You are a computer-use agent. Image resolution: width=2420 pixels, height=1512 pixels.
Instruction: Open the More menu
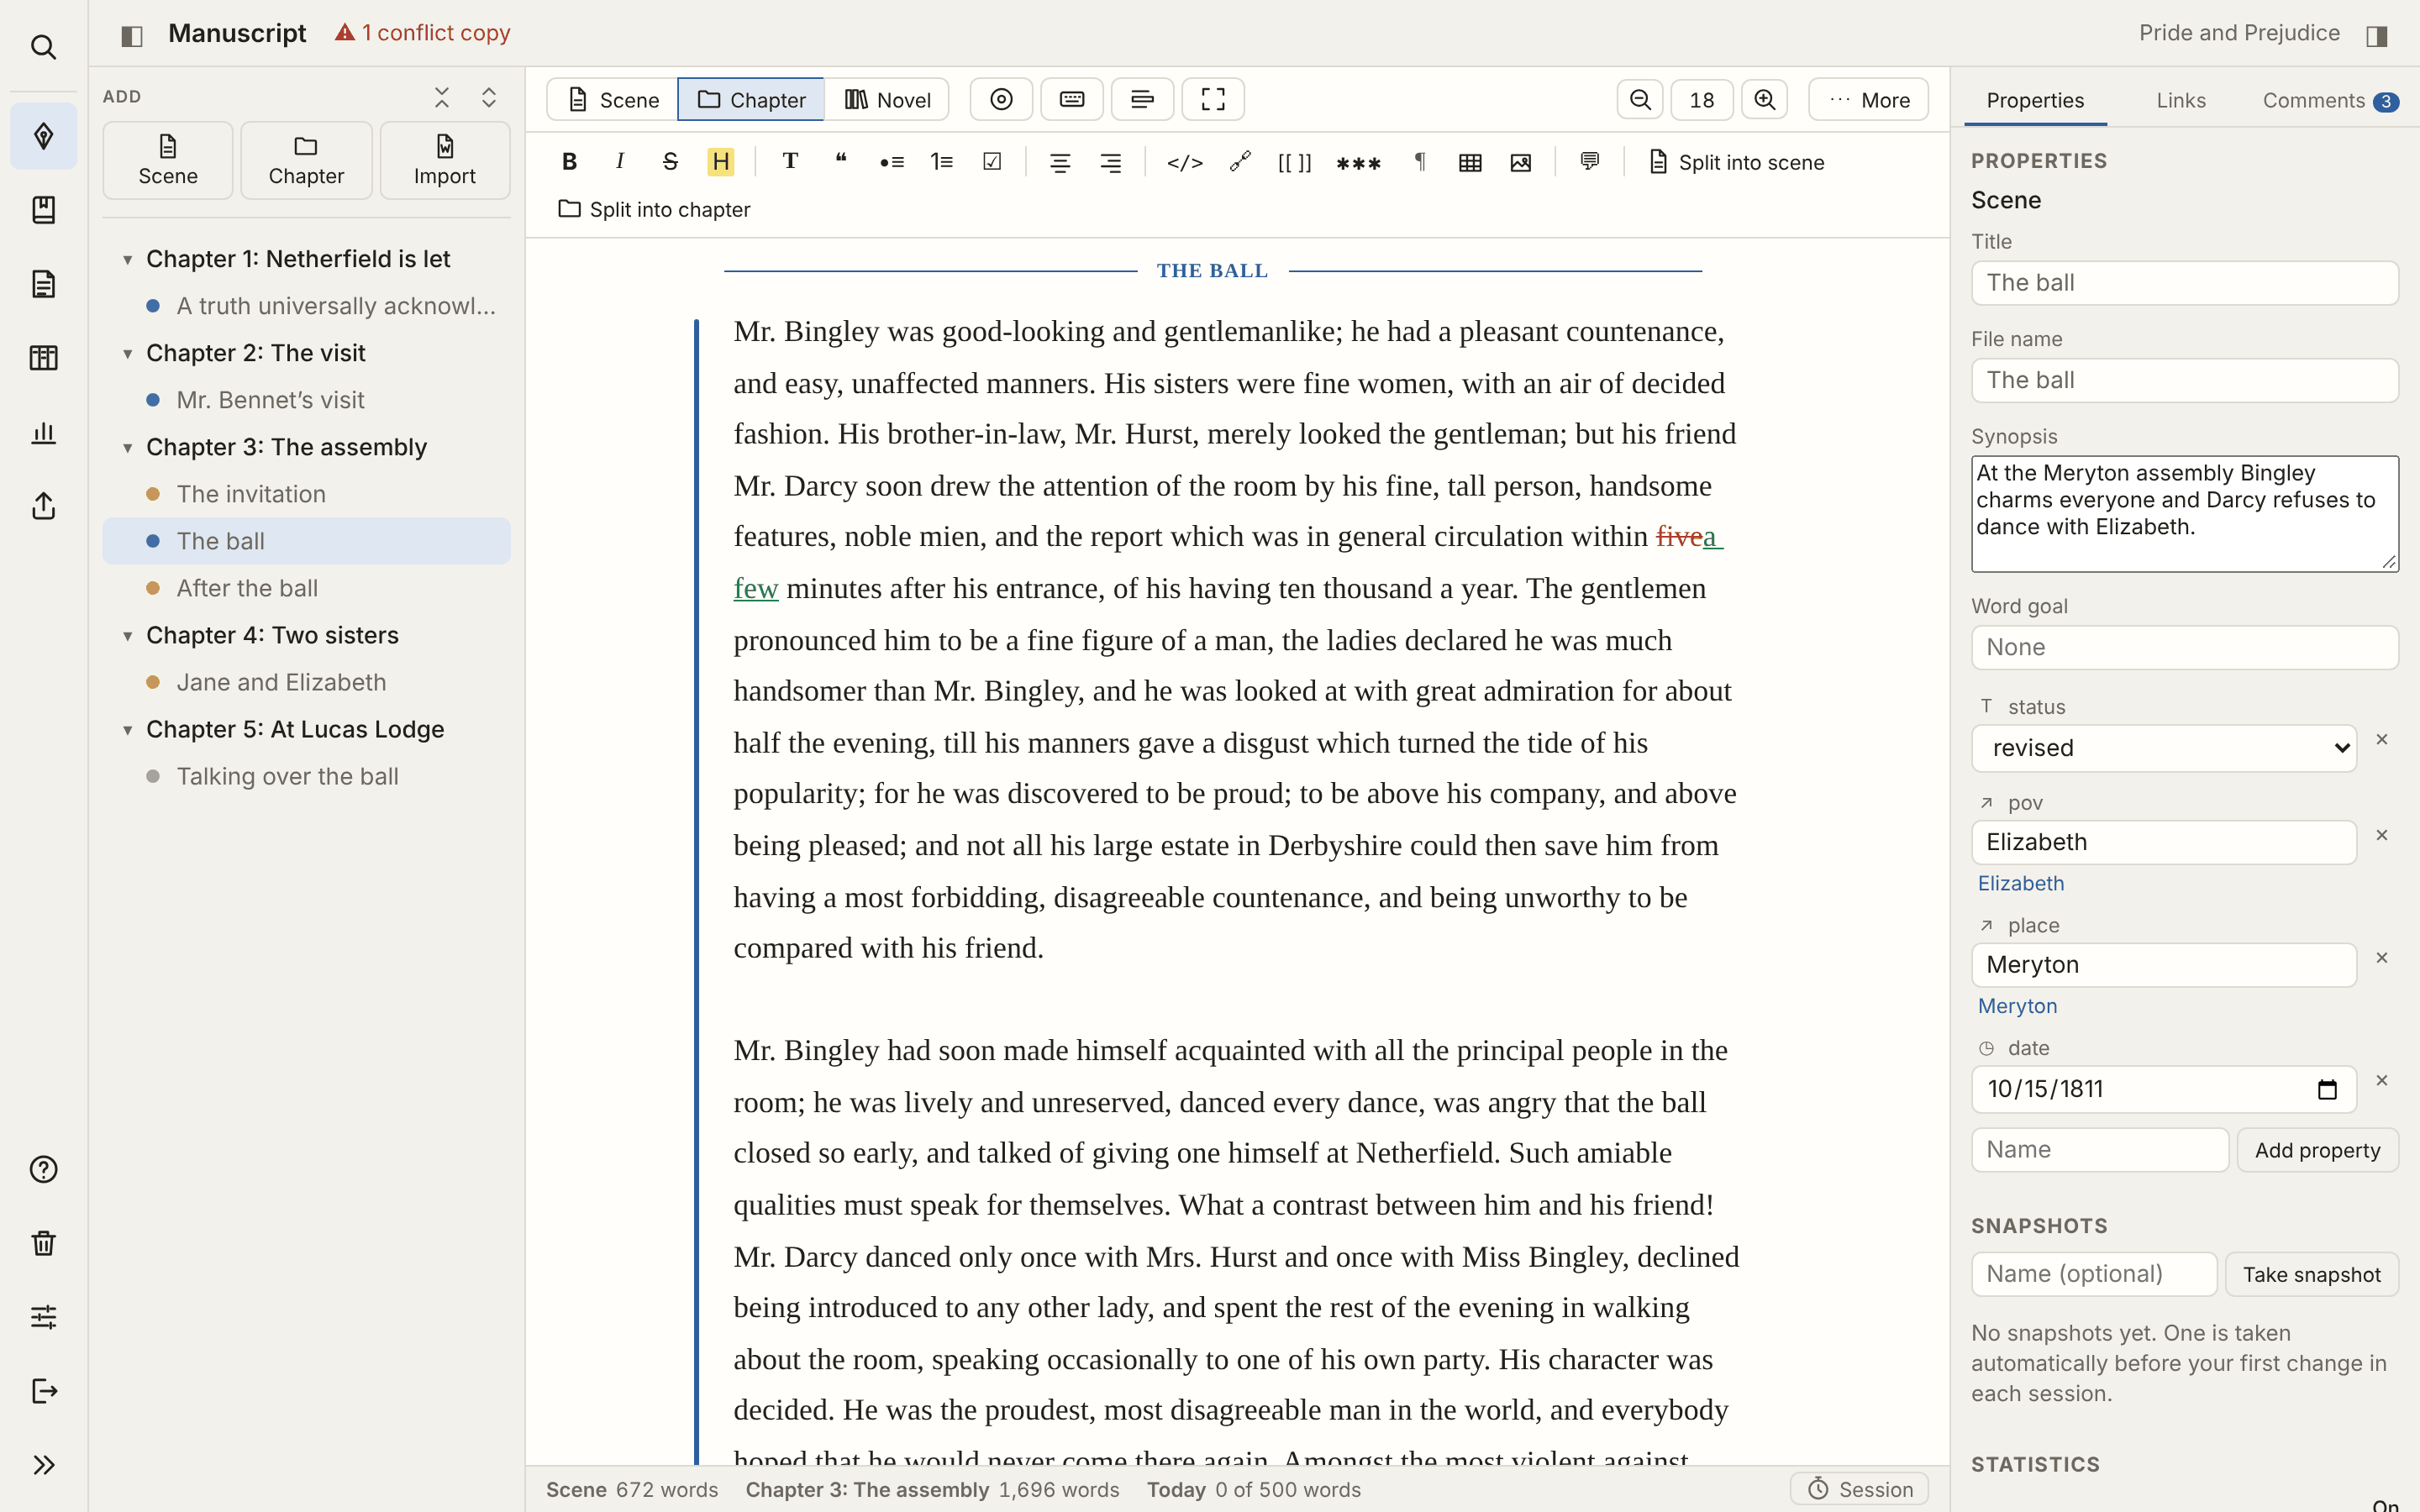(x=1868, y=100)
